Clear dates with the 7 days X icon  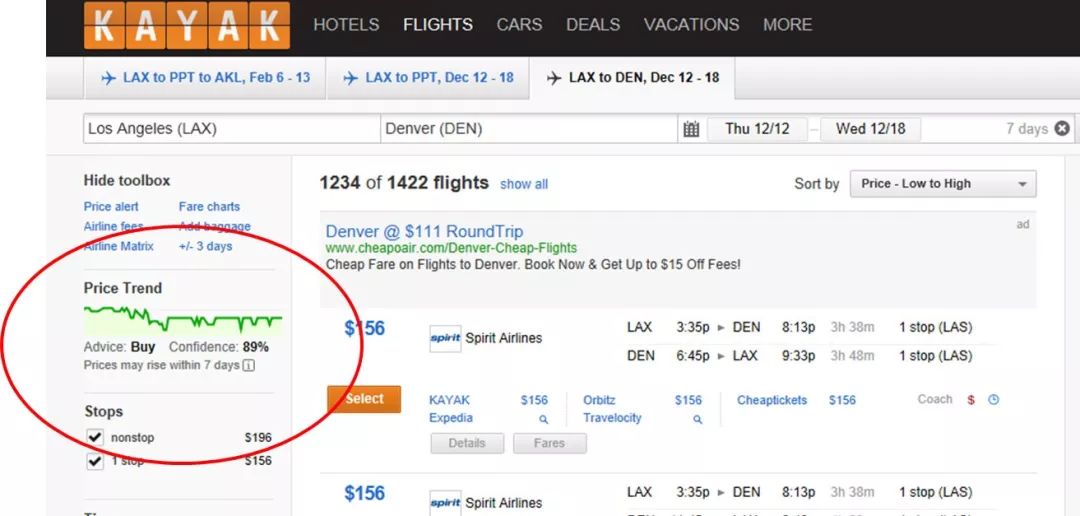tap(1063, 129)
